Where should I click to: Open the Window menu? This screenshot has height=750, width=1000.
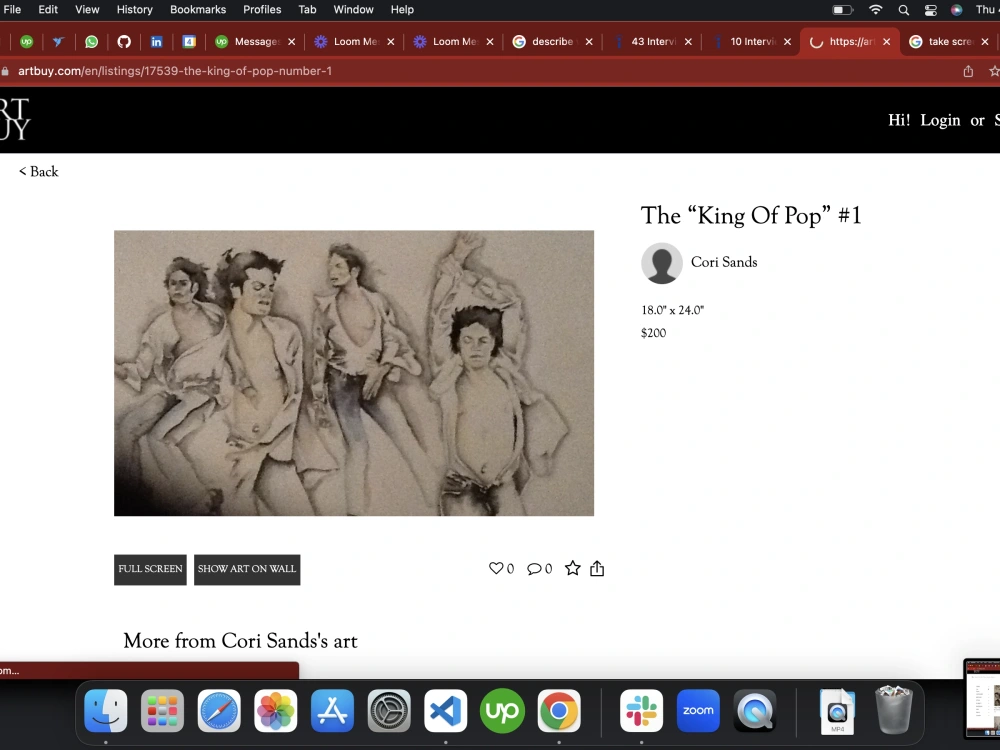[353, 10]
